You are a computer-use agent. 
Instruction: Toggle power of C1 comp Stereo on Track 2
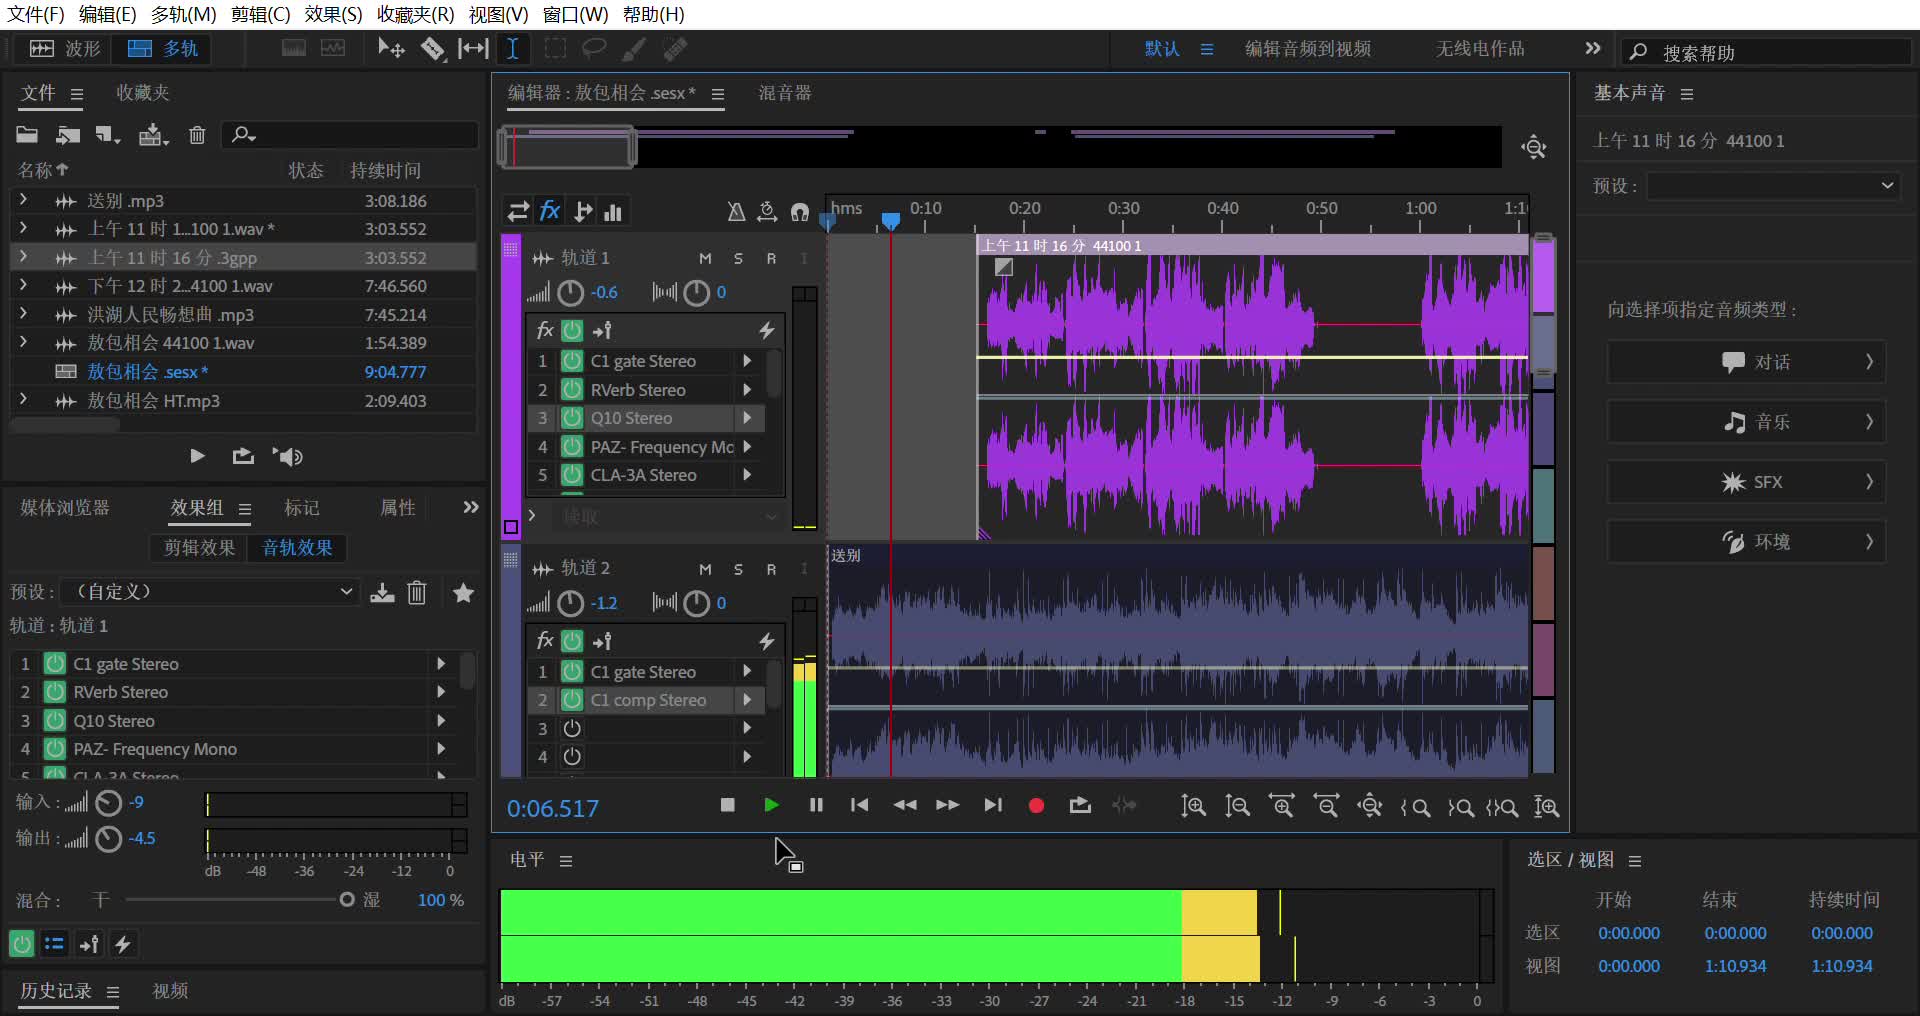tap(572, 700)
